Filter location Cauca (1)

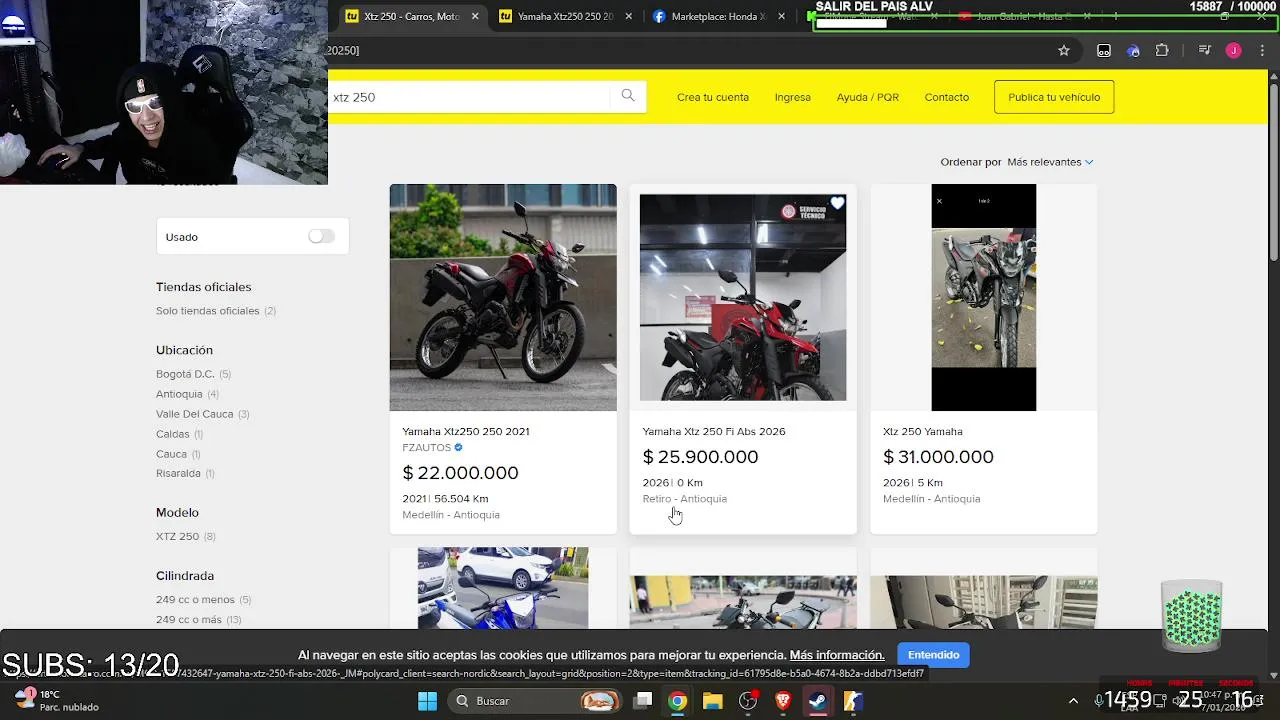tap(178, 454)
